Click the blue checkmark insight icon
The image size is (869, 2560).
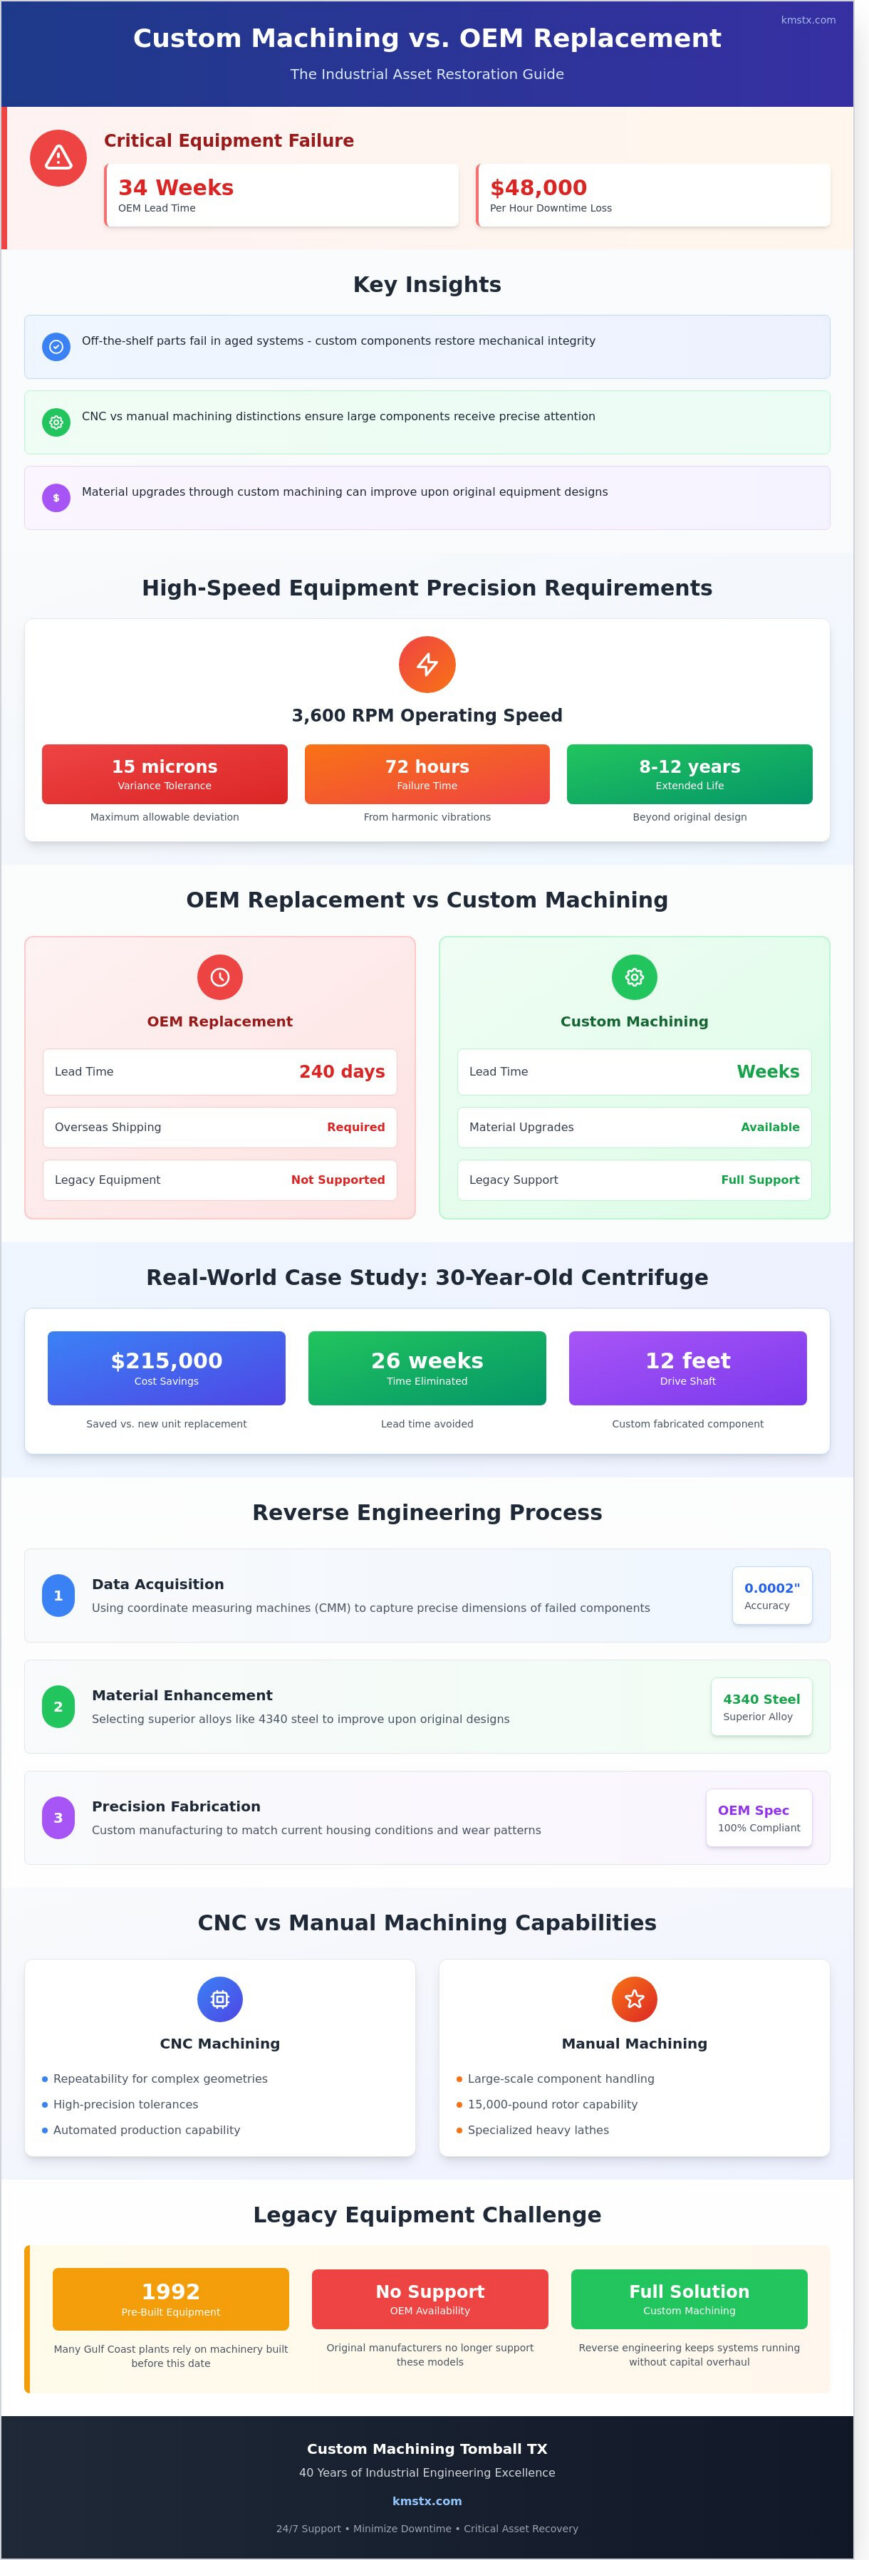(56, 346)
